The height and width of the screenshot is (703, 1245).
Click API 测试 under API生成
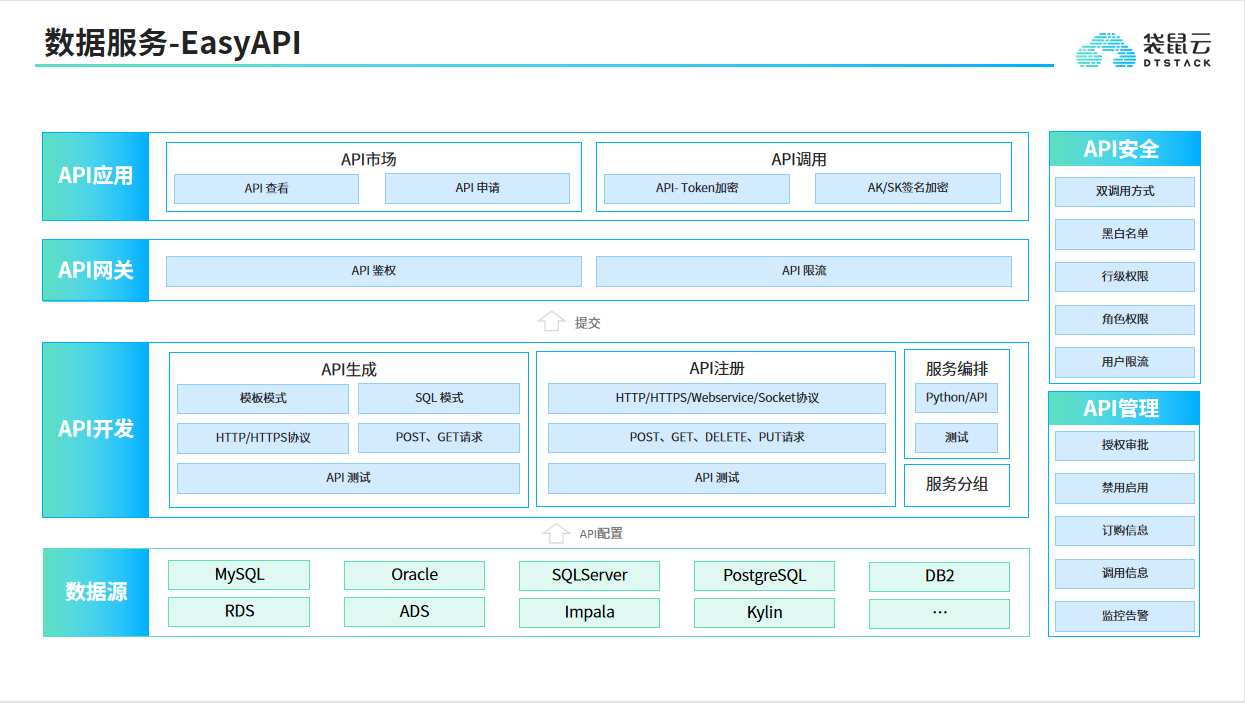coord(348,478)
